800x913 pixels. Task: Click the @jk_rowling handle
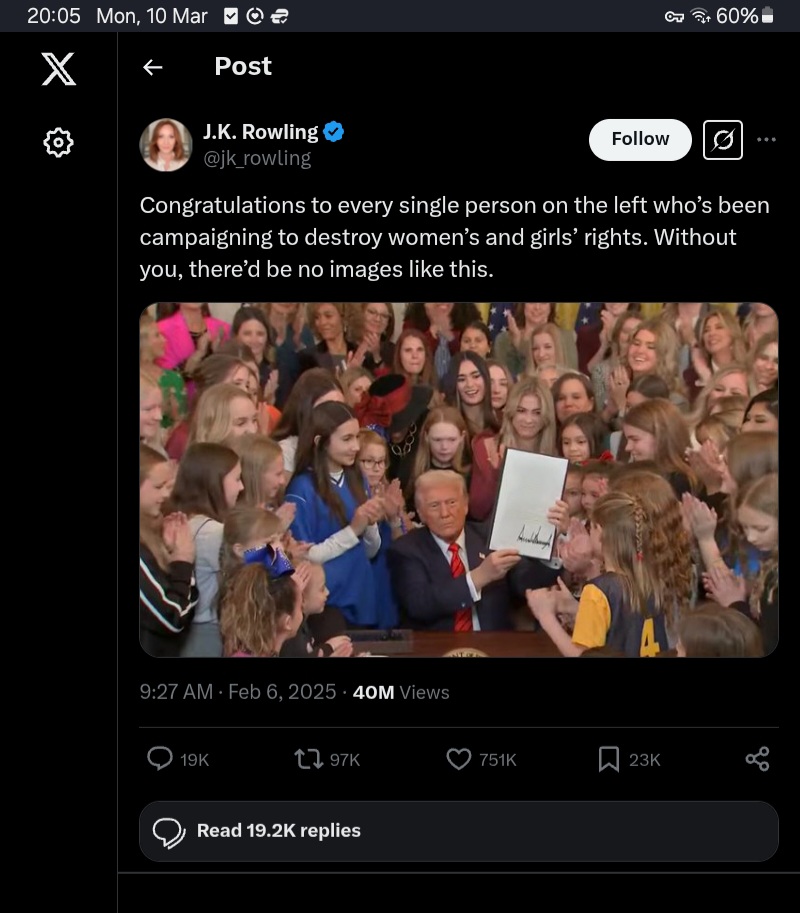[257, 158]
